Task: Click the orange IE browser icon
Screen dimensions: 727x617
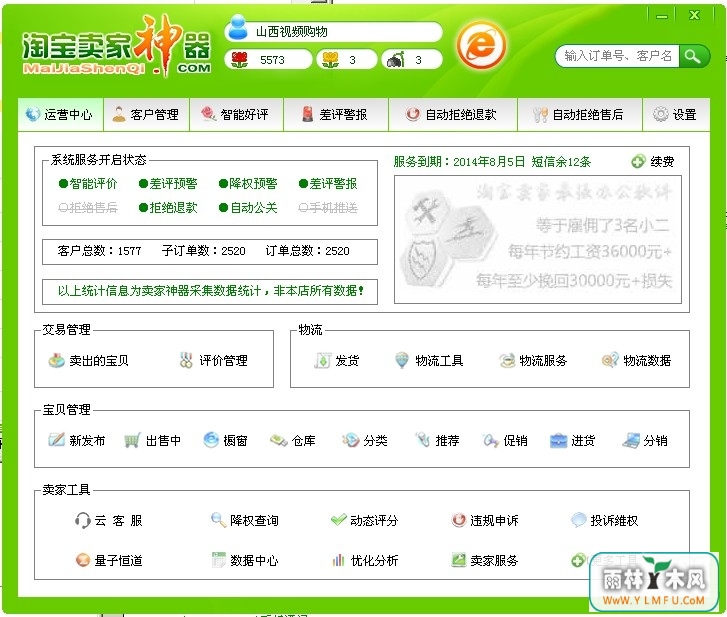Action: (x=481, y=45)
